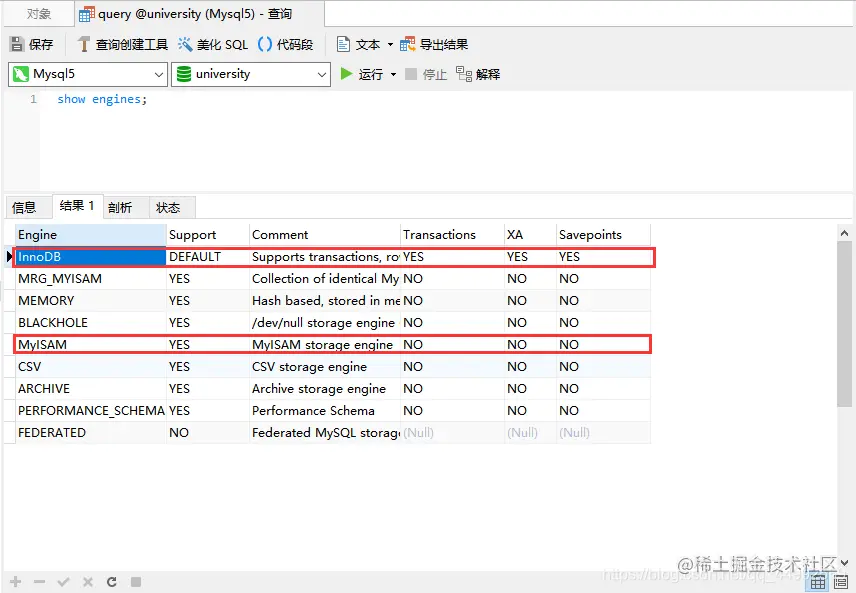The width and height of the screenshot is (856, 593).
Task: Select the FEDERATED engine cell
Action: point(91,433)
